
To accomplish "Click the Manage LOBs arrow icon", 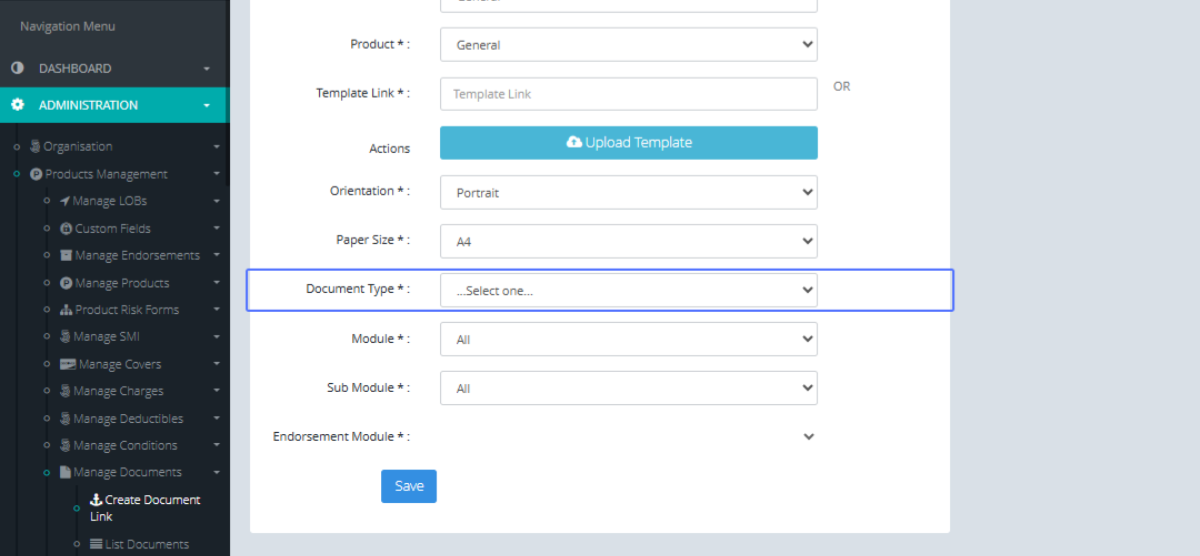I will tap(64, 201).
